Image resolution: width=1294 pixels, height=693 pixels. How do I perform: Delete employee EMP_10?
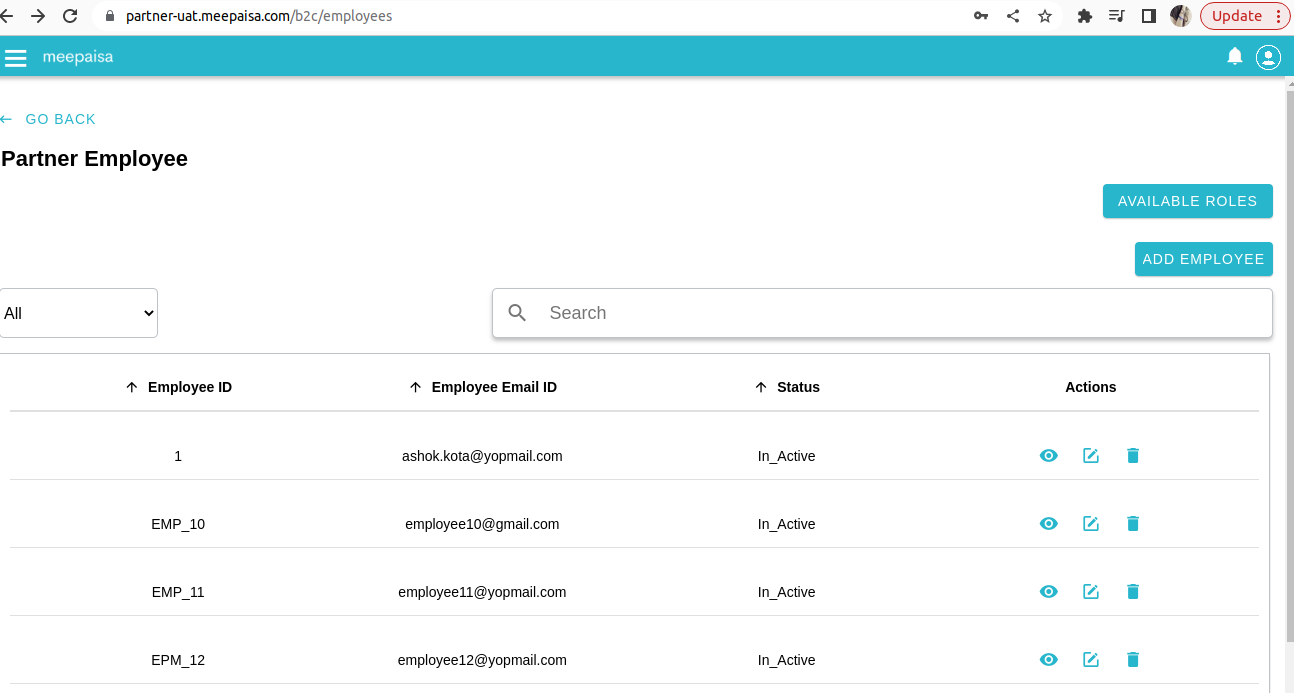(1133, 524)
